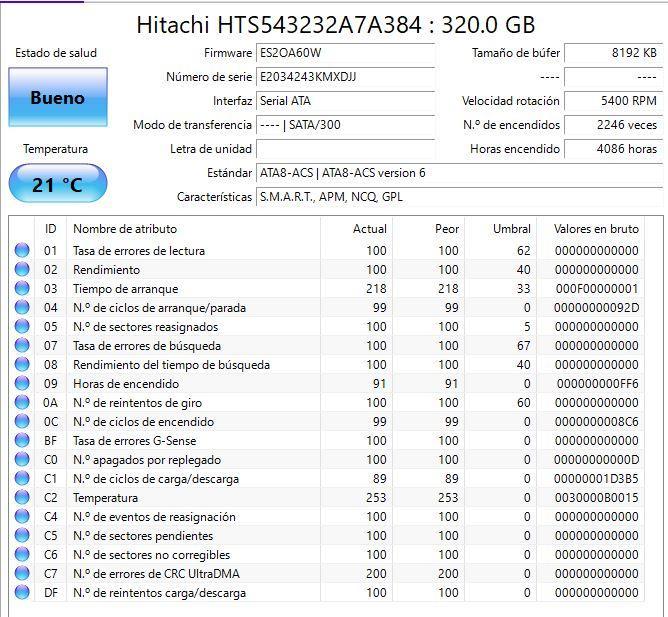Screen dimensions: 668x617
Task: Click the status orb for CRC UltraDMA errors
Action: coord(22,574)
